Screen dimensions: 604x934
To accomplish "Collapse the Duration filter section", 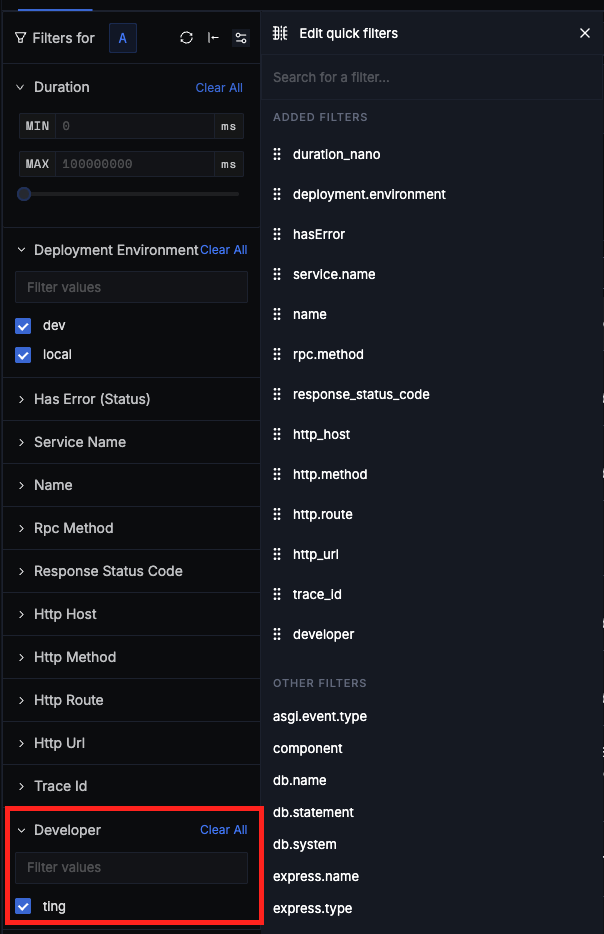I will pyautogui.click(x=21, y=87).
